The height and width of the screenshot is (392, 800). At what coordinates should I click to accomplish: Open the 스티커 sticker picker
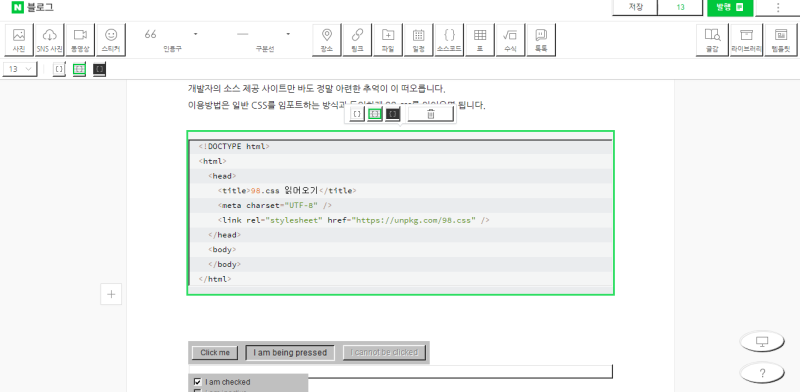click(111, 39)
